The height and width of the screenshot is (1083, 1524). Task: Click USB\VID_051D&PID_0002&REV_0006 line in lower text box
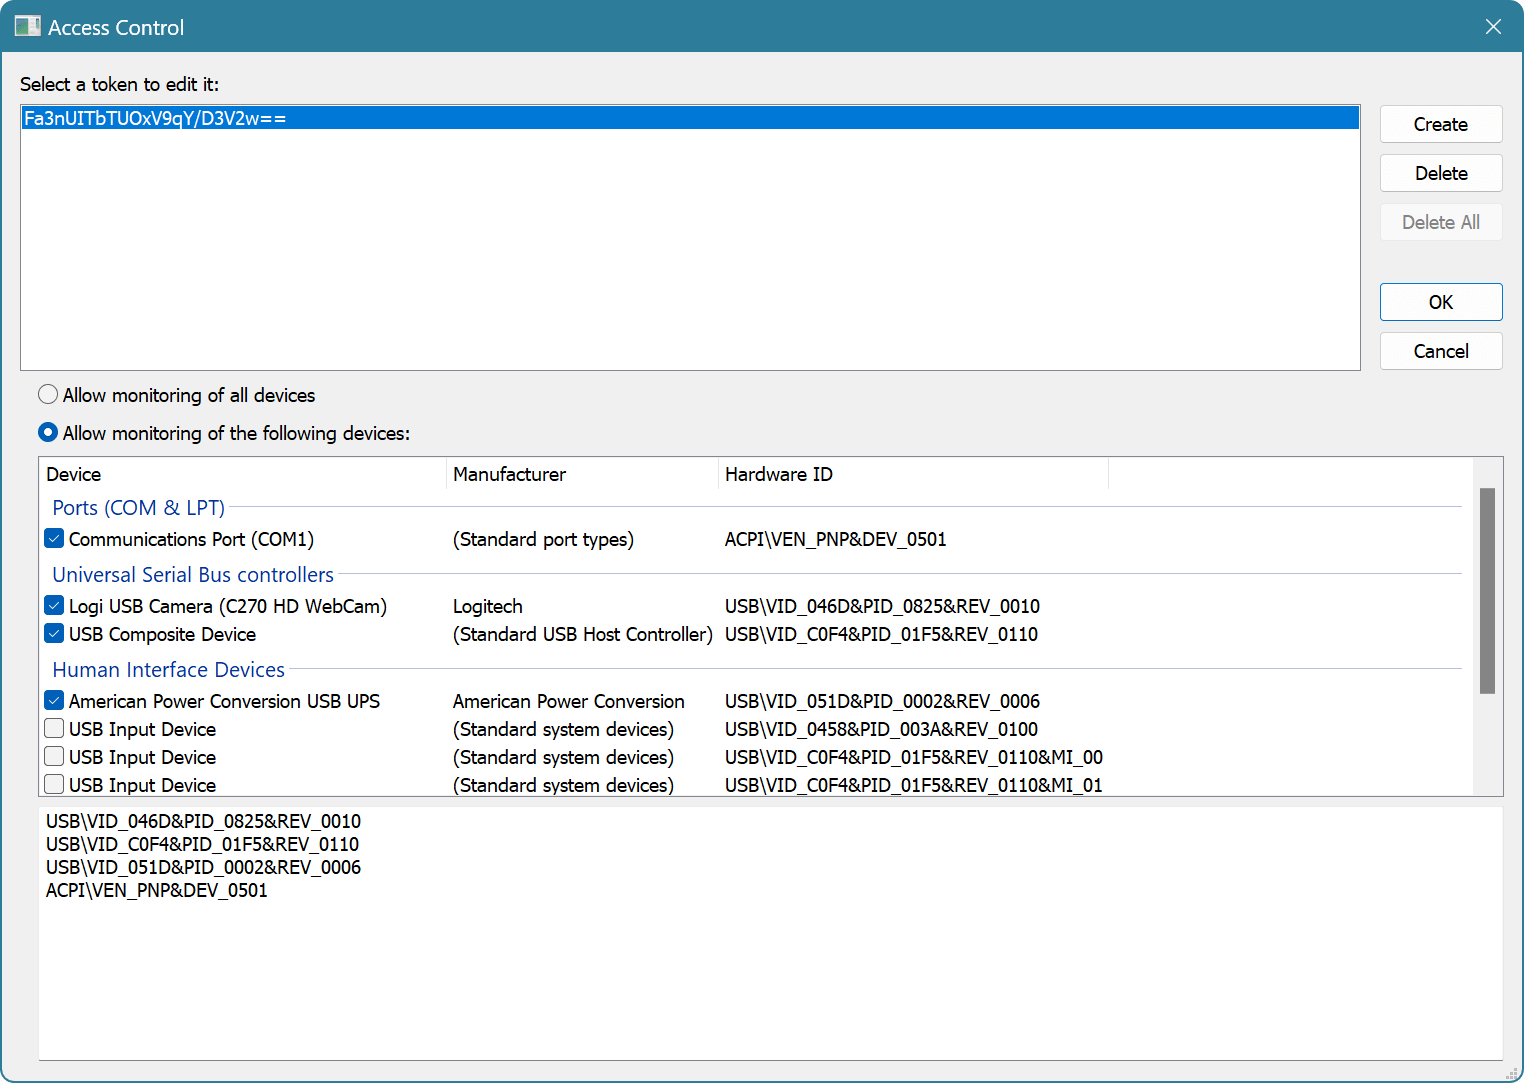203,867
